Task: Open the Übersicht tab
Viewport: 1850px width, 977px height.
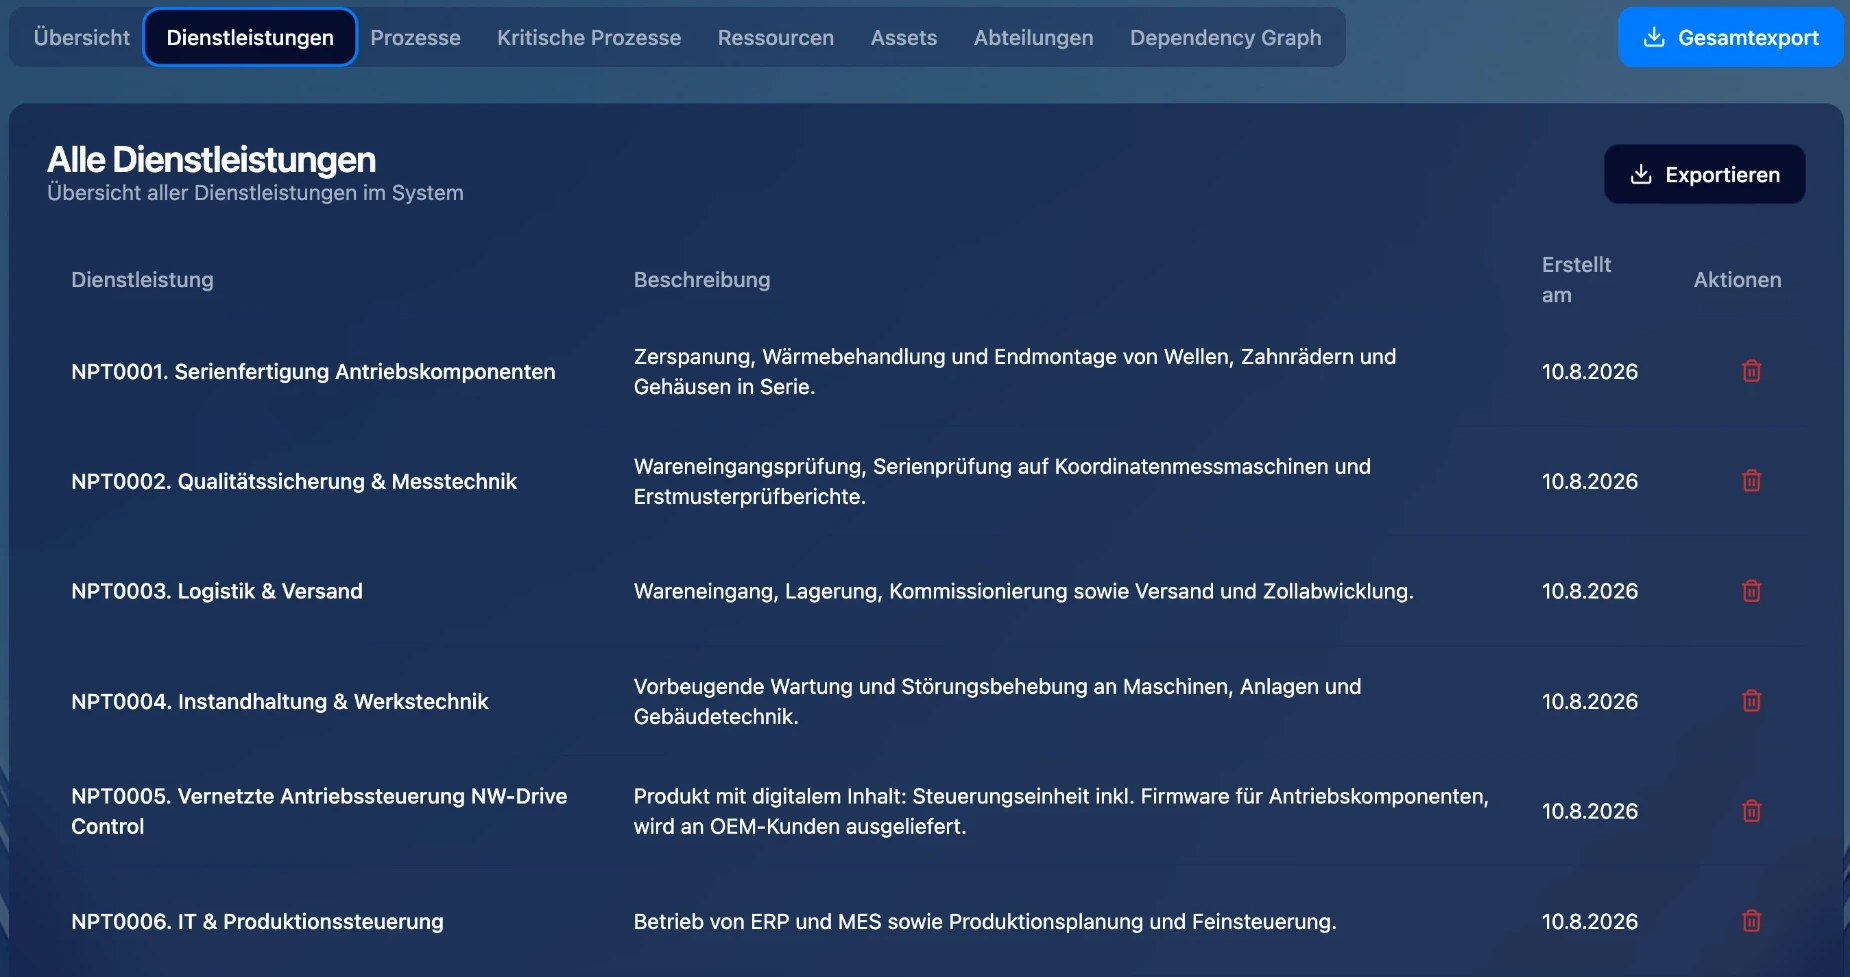Action: [81, 37]
